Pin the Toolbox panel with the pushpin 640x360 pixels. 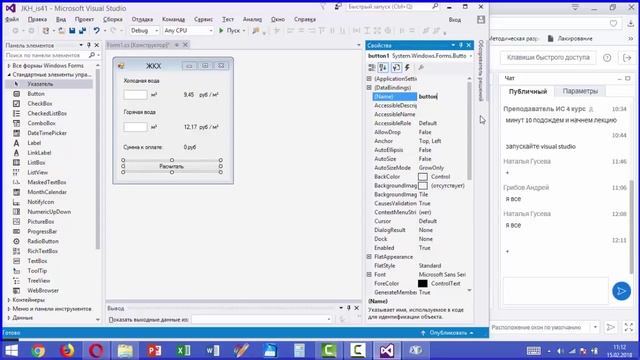click(89, 45)
